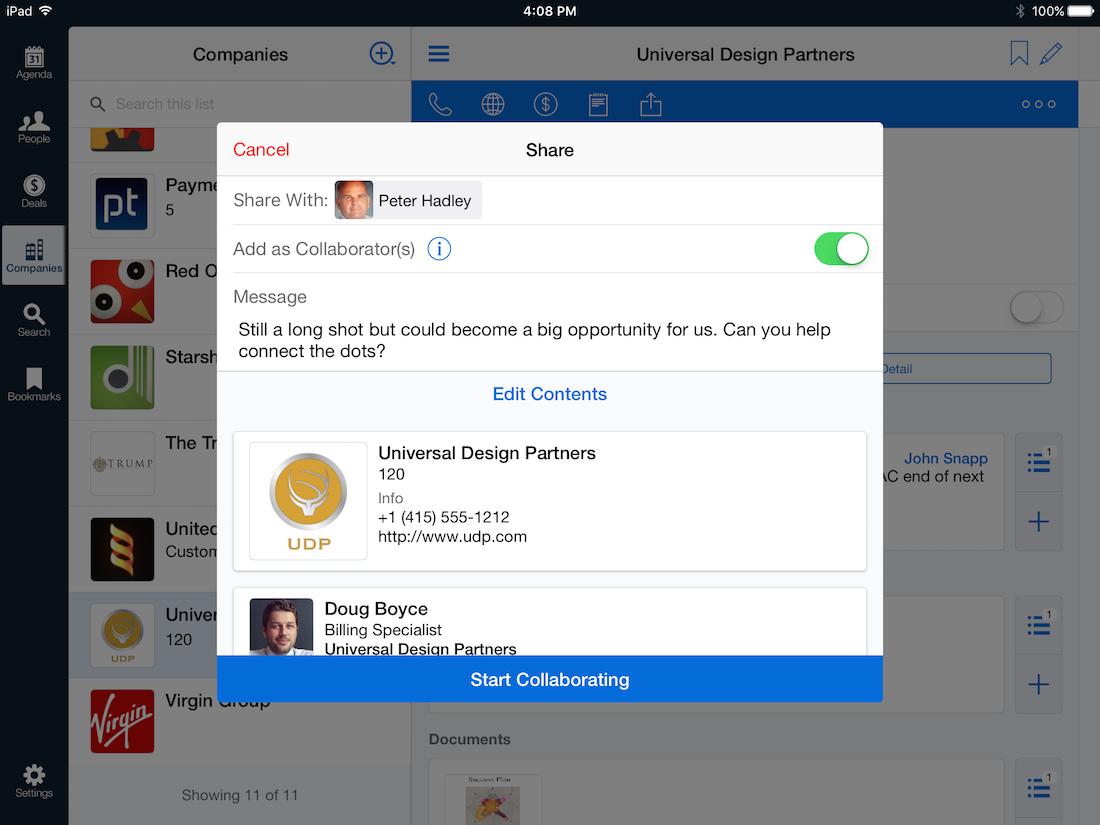
Task: Select the Red O owl logo row
Action: click(122, 291)
